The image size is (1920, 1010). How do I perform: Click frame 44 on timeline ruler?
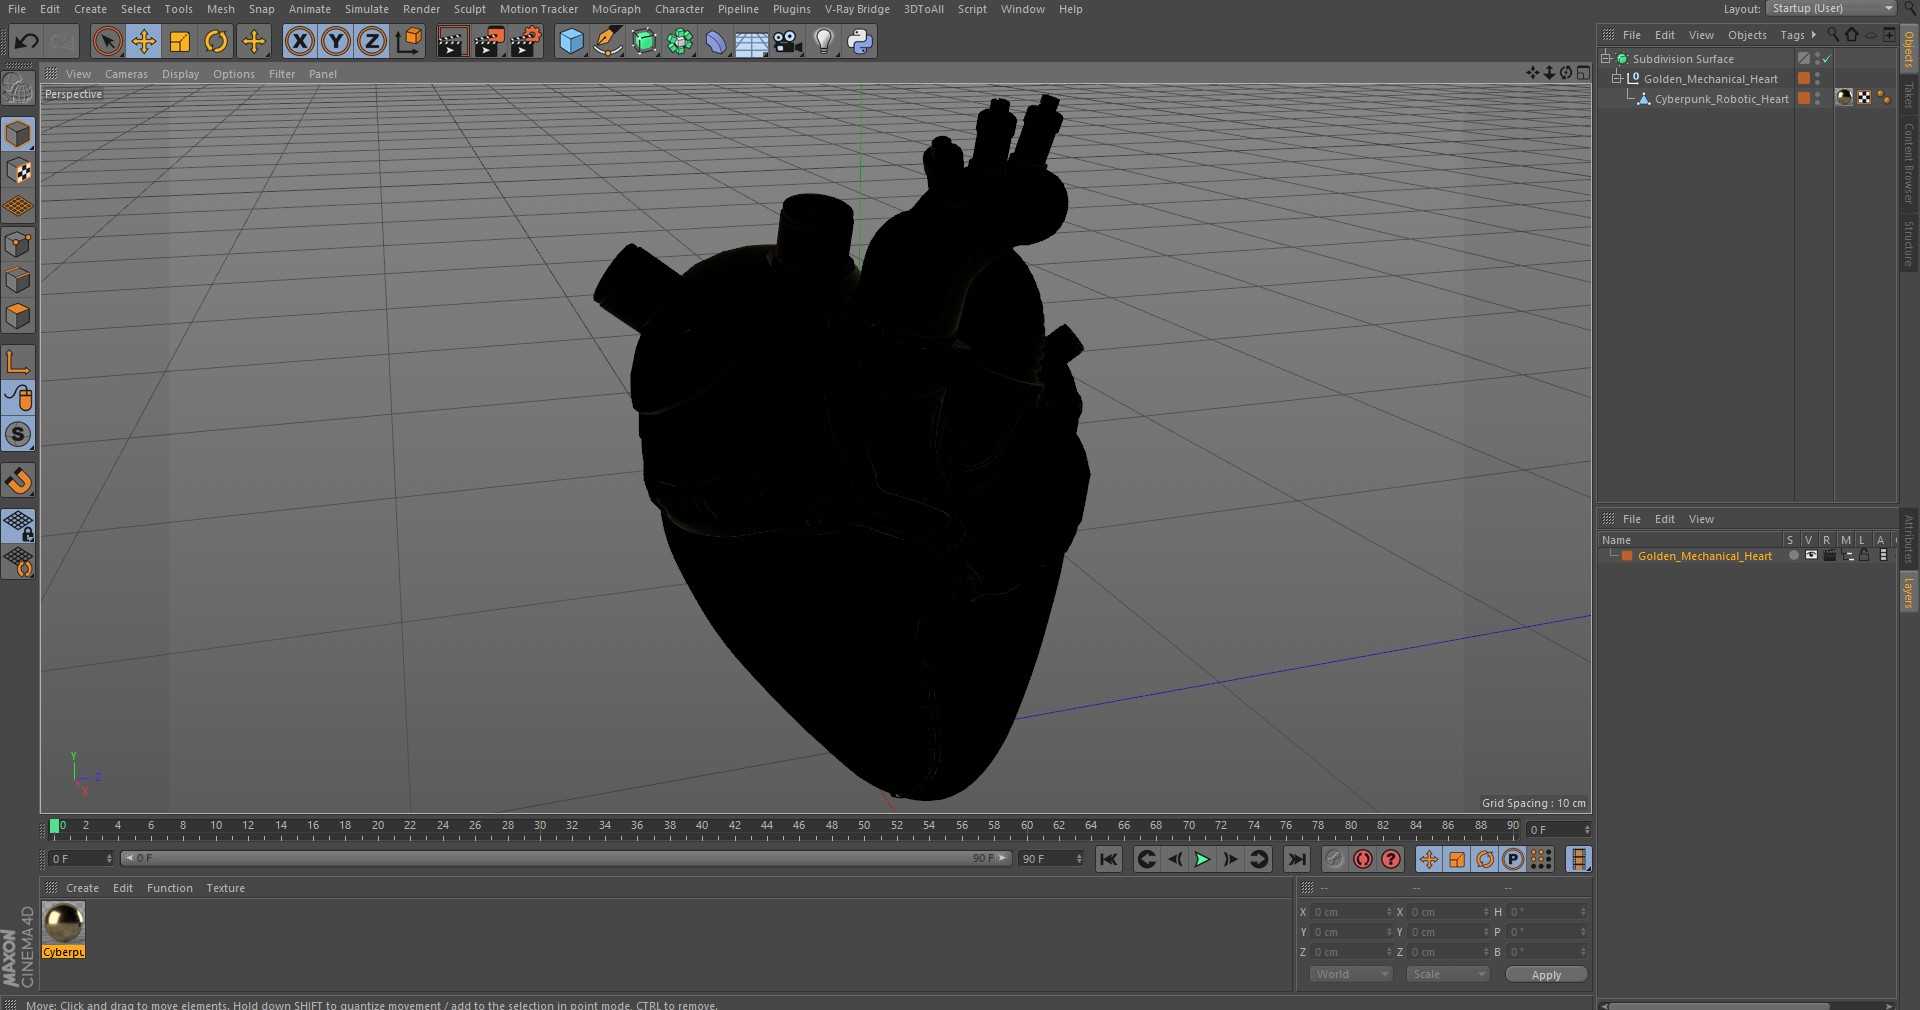(x=766, y=826)
